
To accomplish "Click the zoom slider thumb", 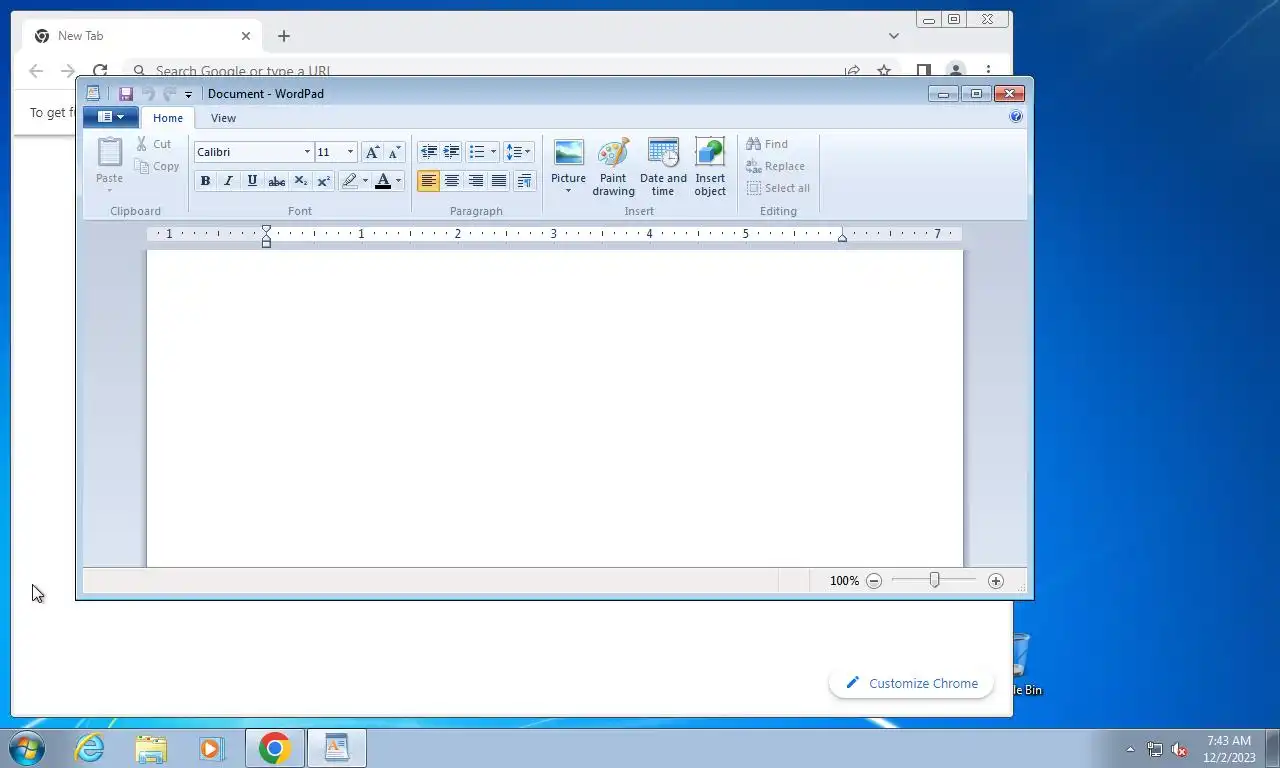I will point(934,580).
